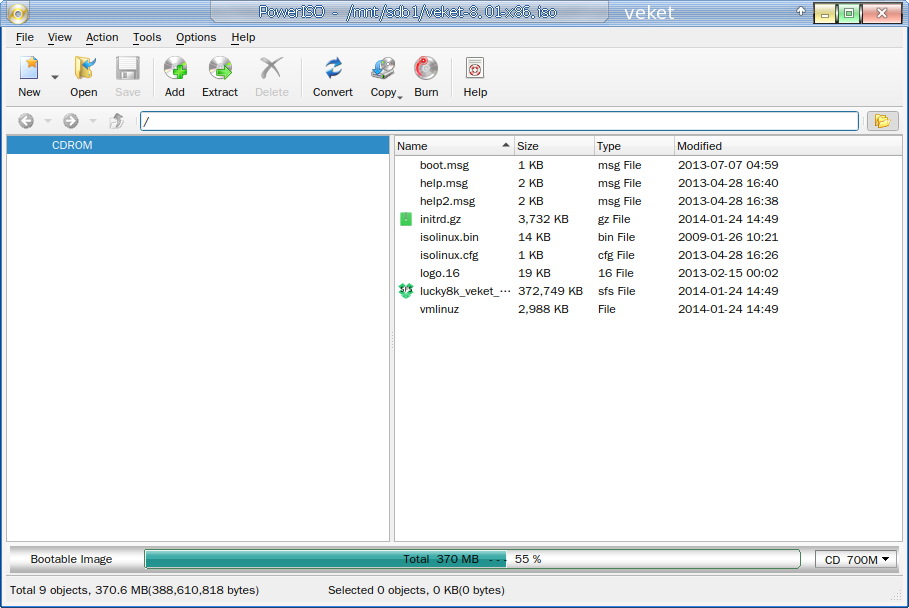Select the logo.16 file
This screenshot has width=909, height=608.
439,273
